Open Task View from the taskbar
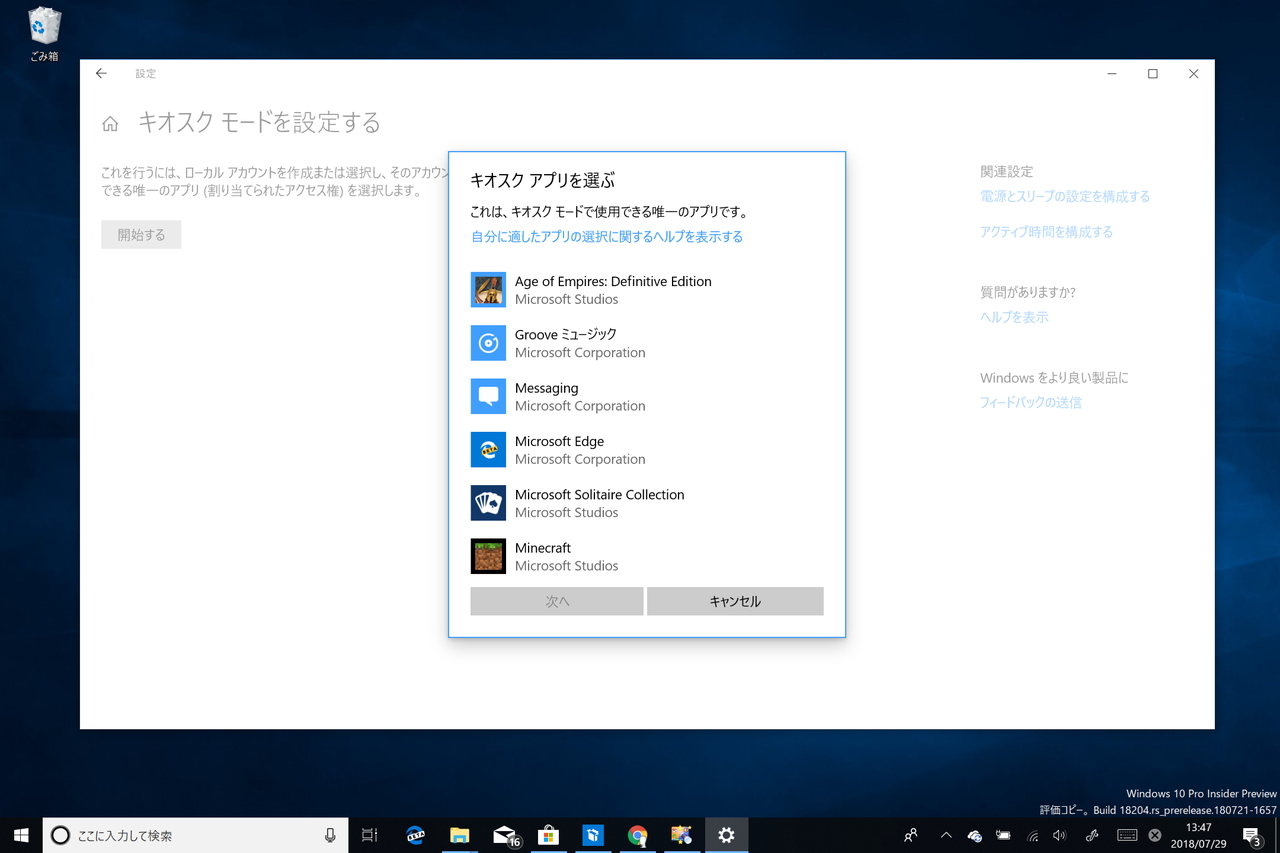 click(x=369, y=835)
